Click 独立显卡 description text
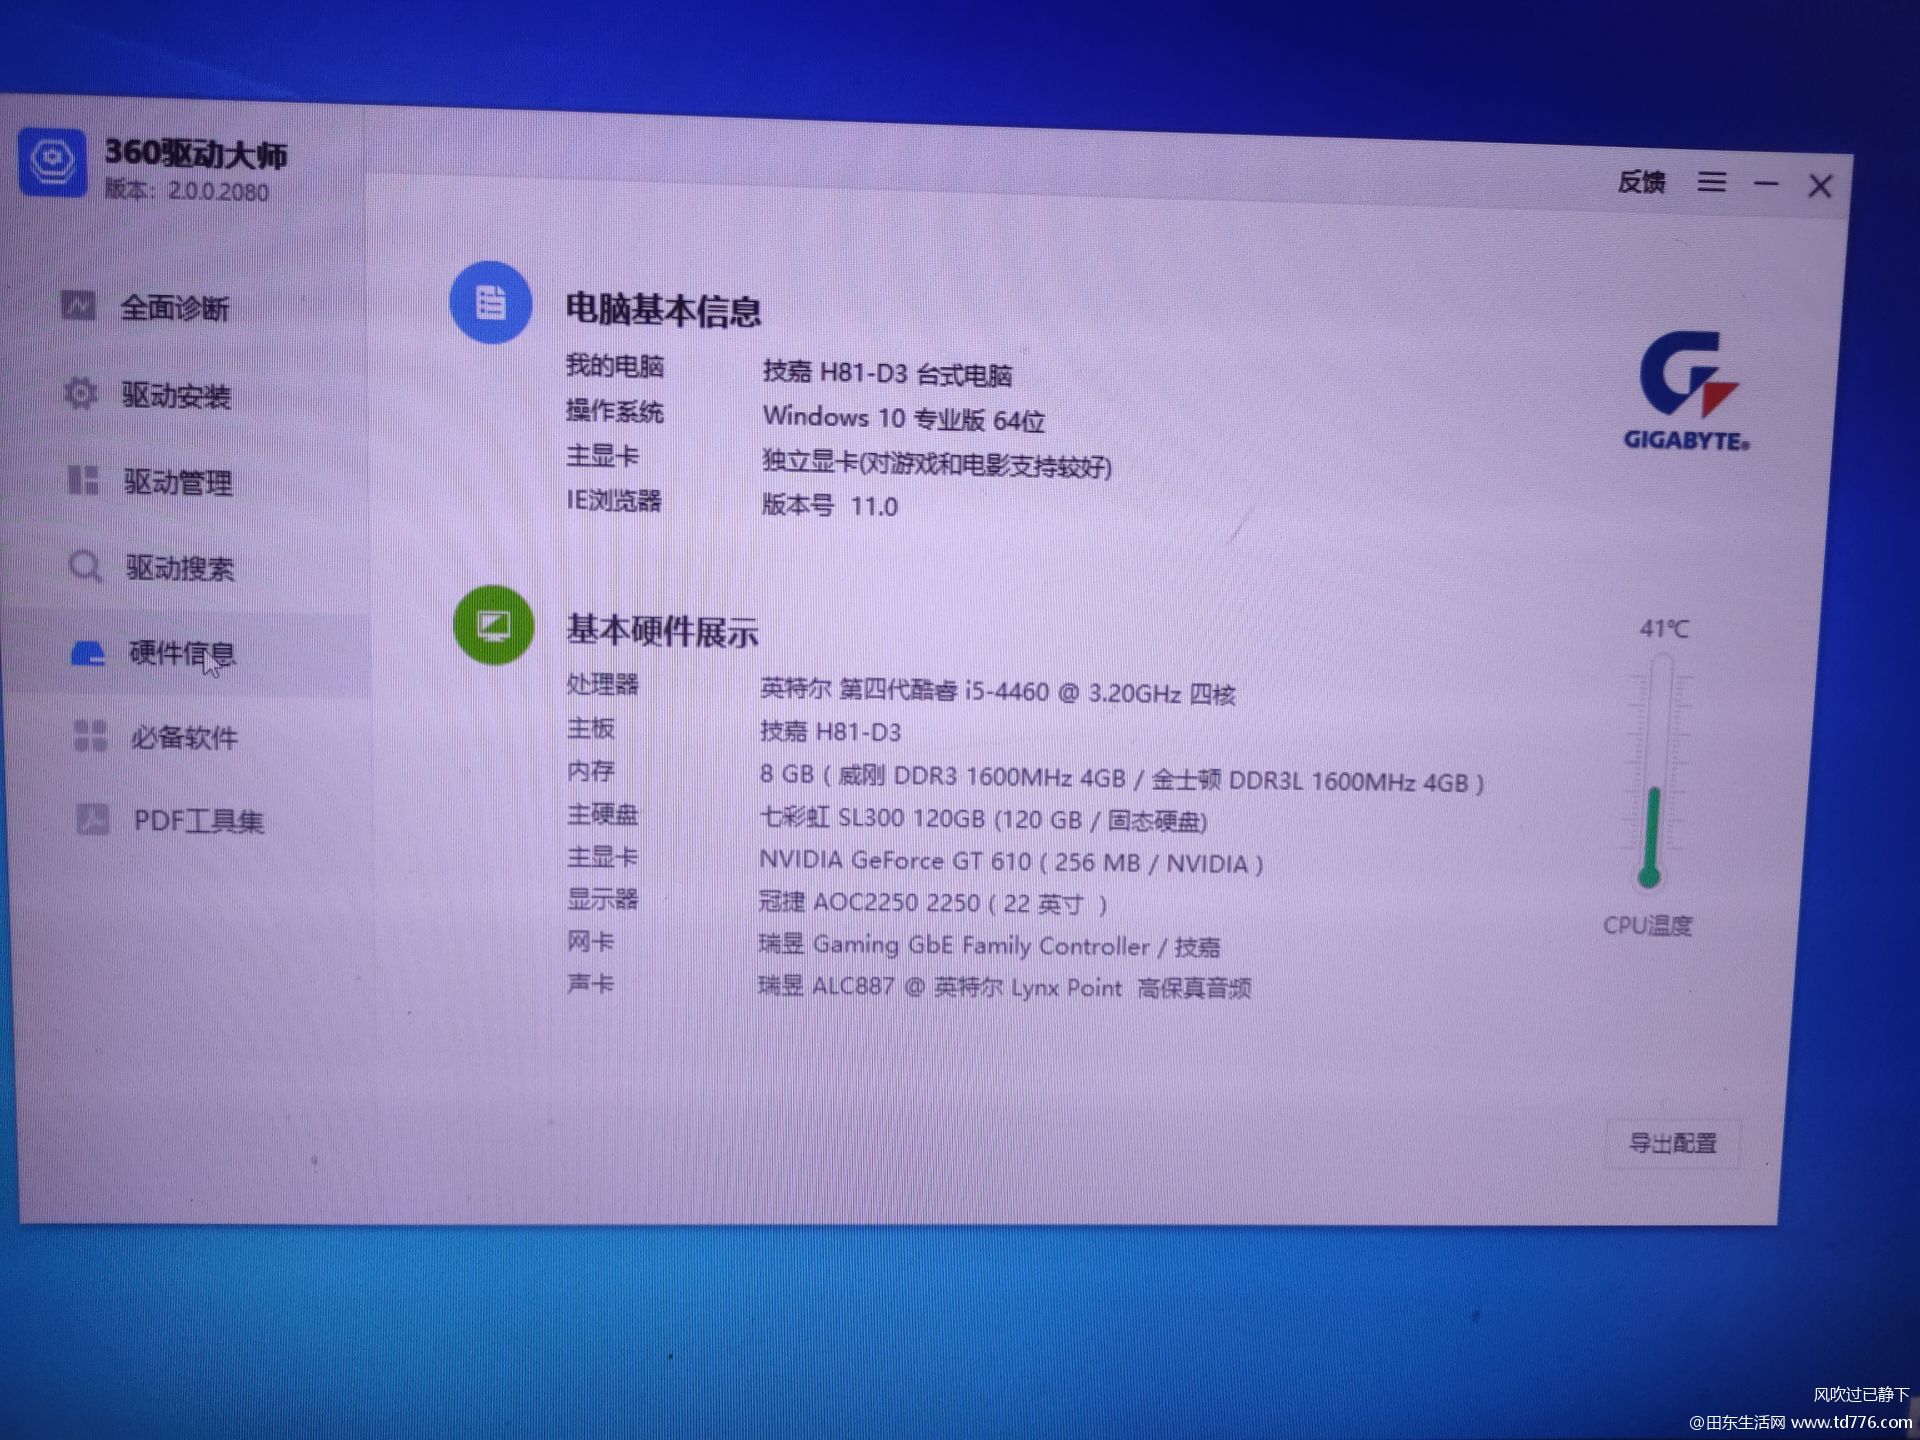 point(936,464)
